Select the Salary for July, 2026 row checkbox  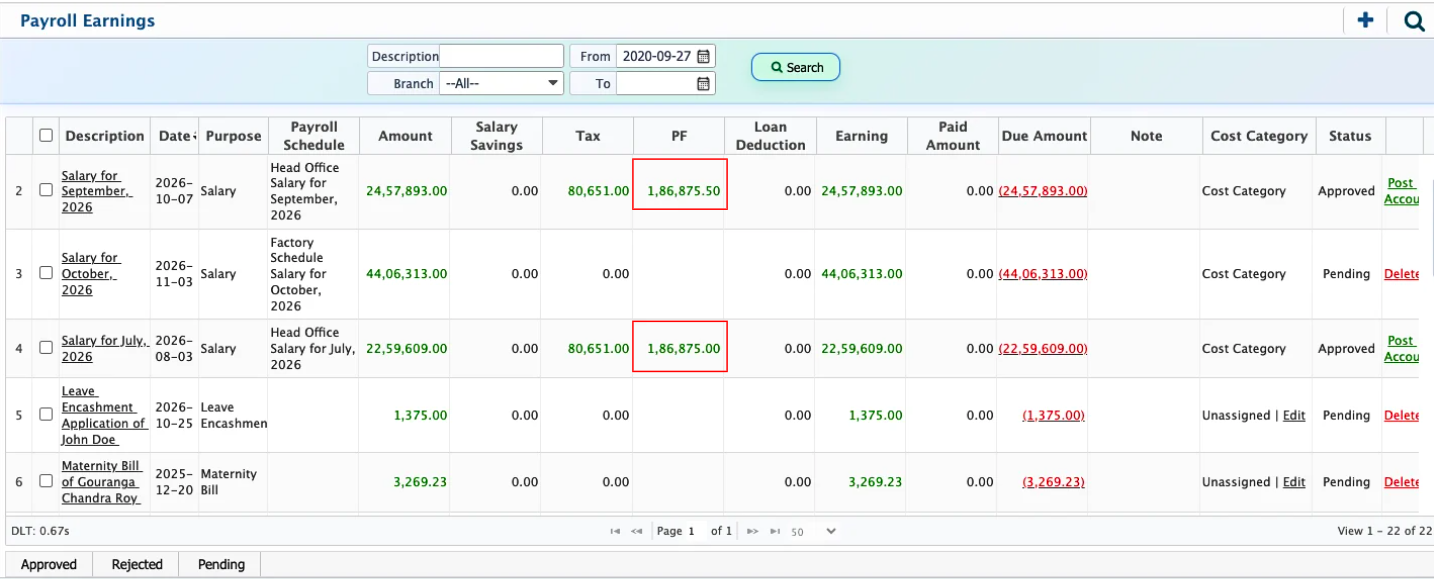[46, 348]
